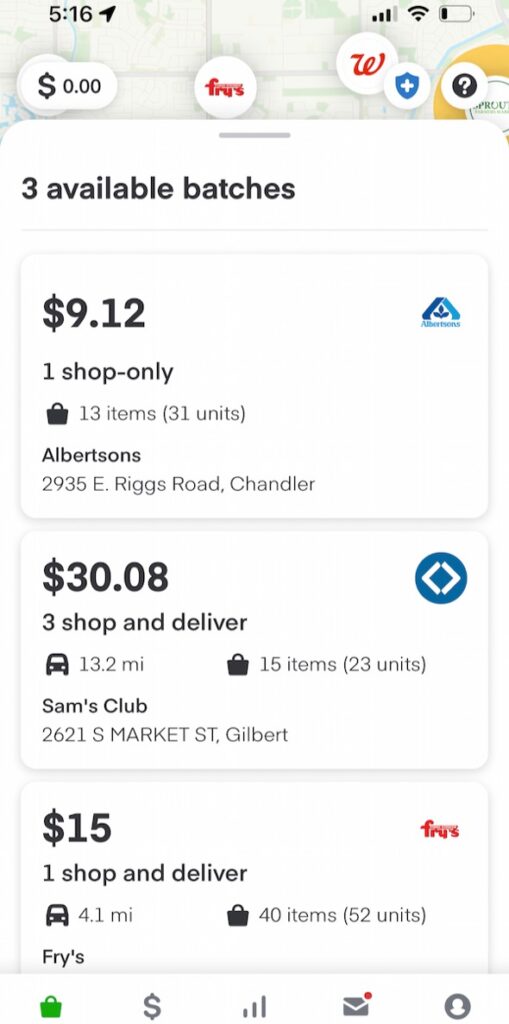Tap the Albertsons logo on batch card
This screenshot has height=1024, width=509.
click(x=440, y=312)
